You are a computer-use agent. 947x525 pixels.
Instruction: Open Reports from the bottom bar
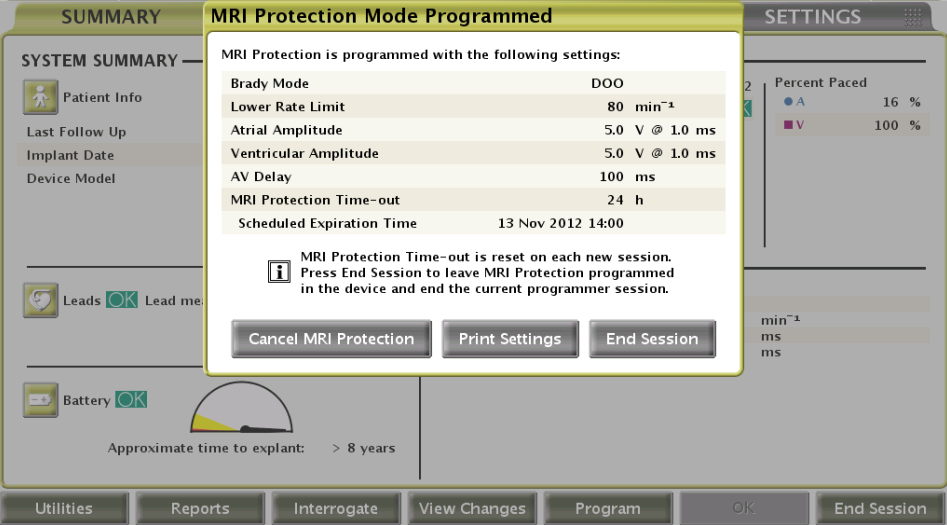[200, 508]
